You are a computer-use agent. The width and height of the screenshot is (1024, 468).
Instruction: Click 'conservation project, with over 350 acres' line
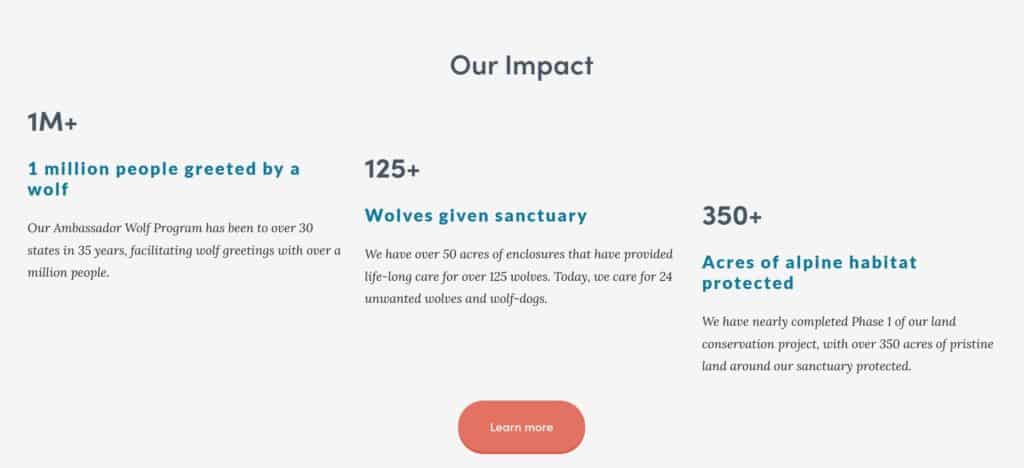coord(848,344)
